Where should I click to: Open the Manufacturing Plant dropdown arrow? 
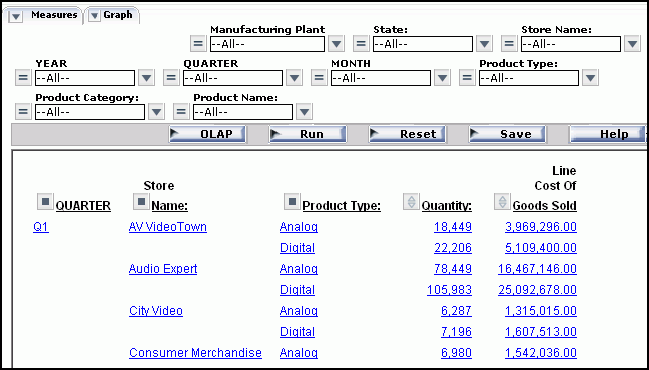[x=336, y=43]
